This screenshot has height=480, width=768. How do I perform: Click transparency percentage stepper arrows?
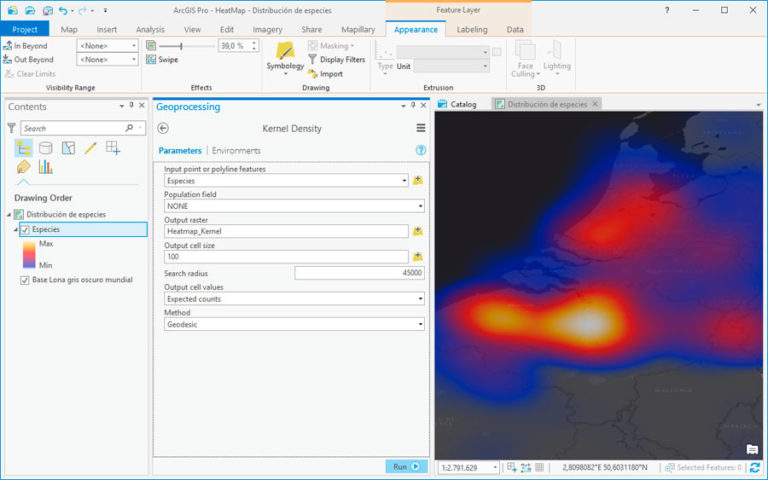[254, 46]
